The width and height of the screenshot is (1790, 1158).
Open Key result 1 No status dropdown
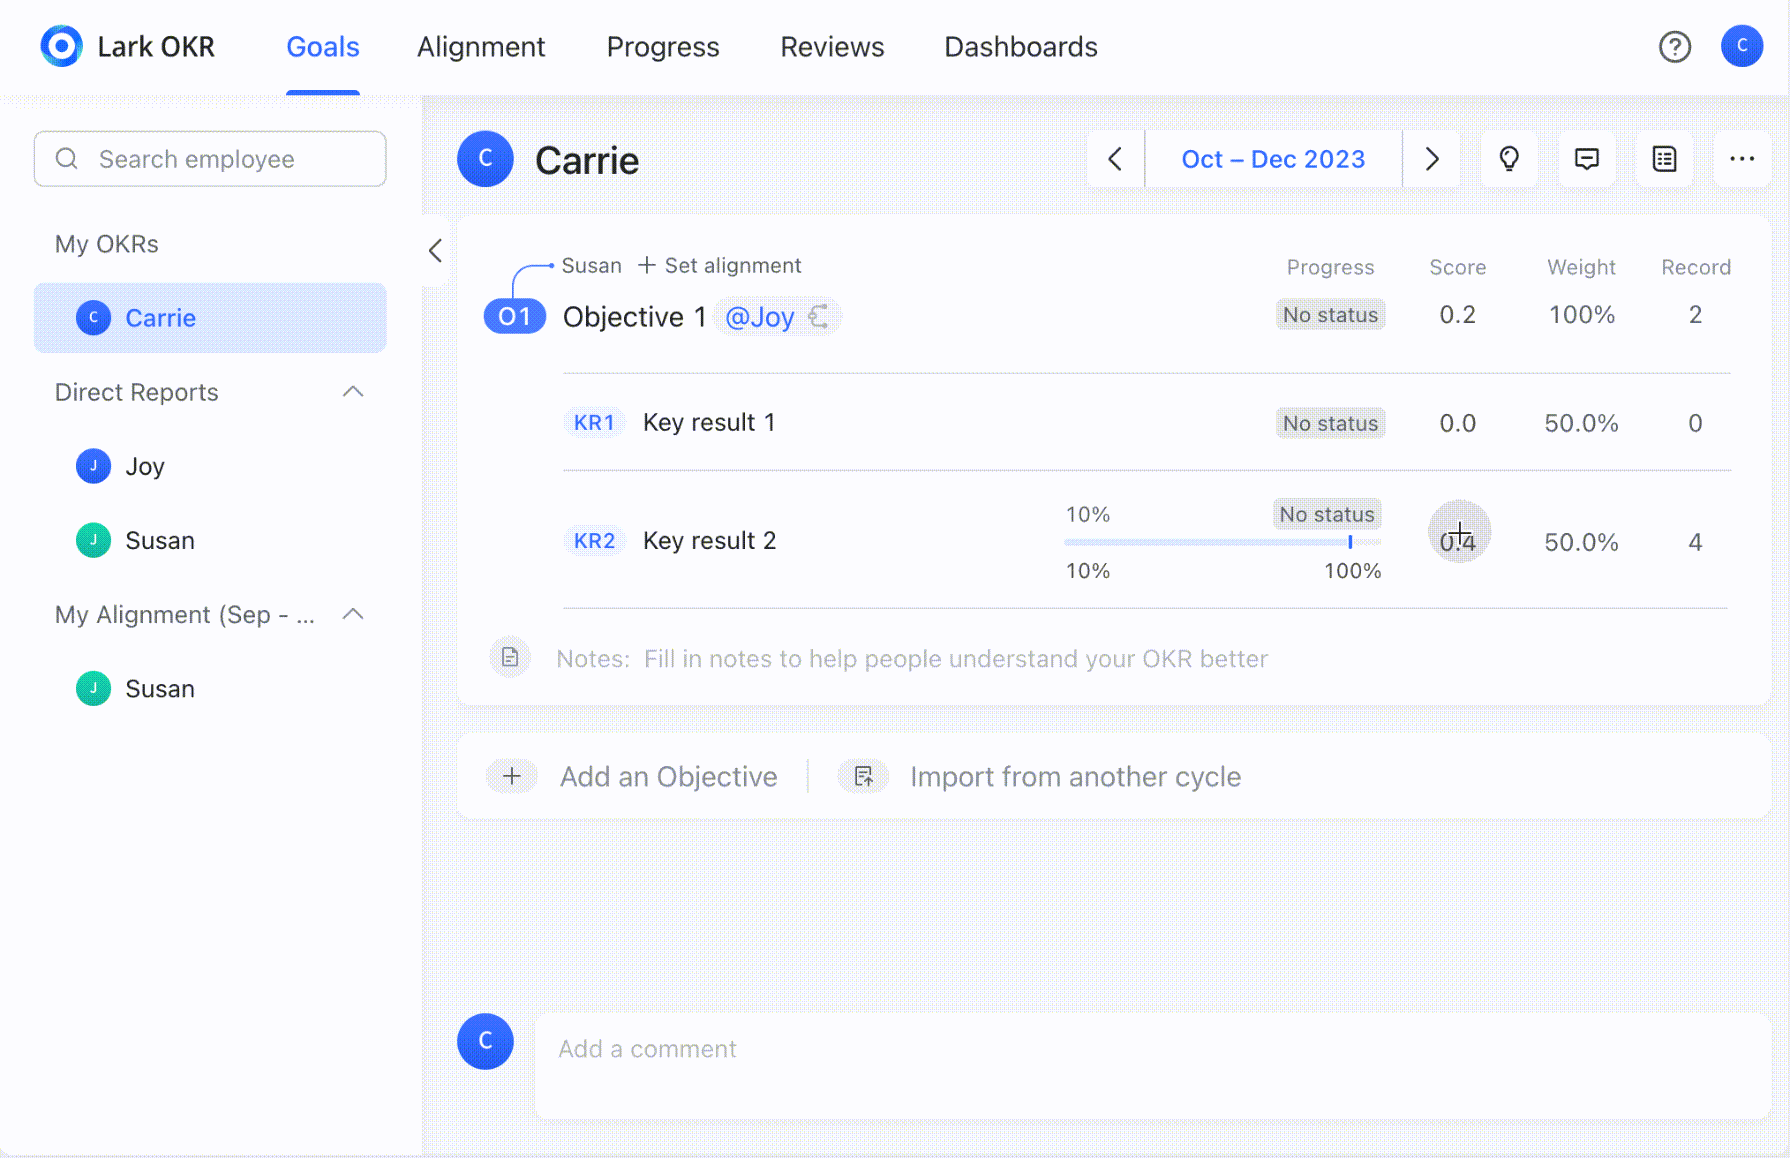(1331, 424)
